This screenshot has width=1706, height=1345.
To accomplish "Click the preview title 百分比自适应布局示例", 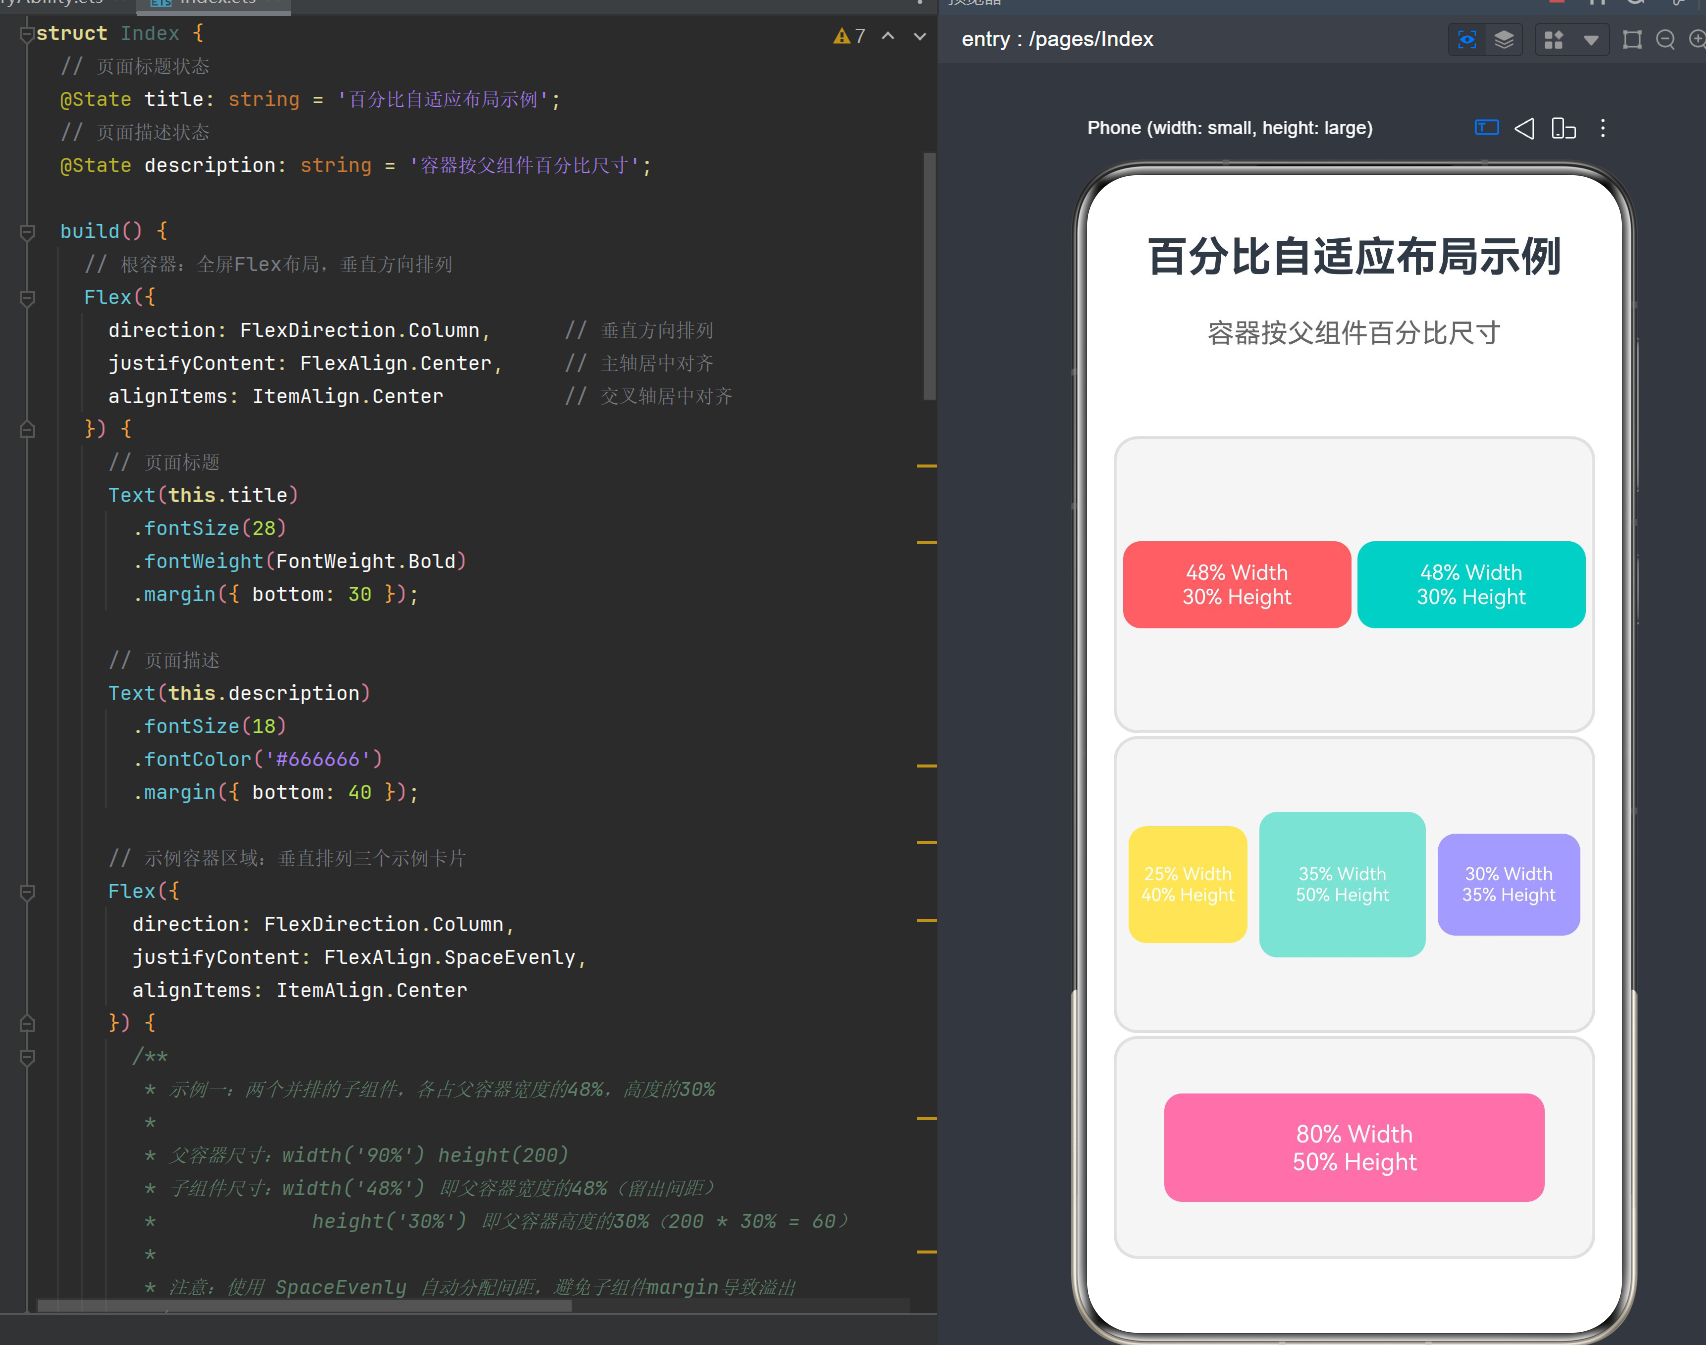I will 1354,257.
